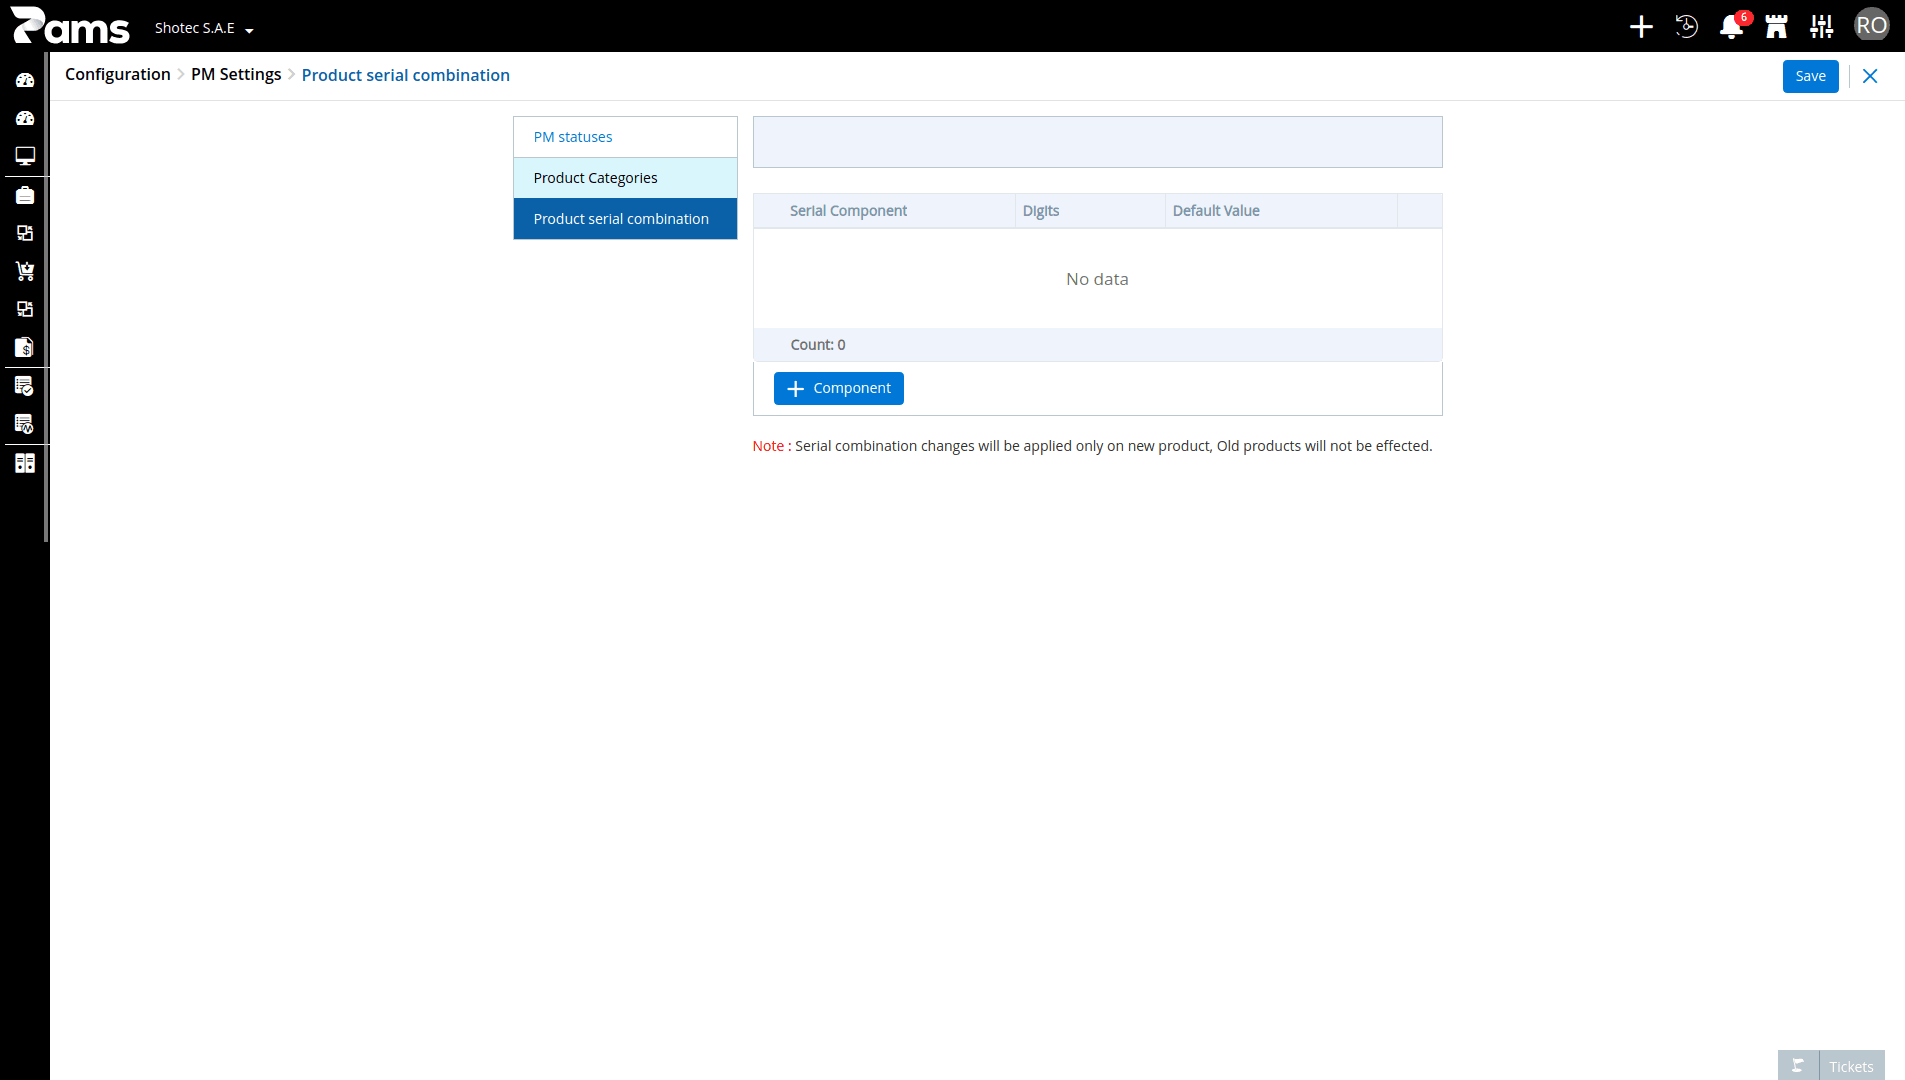This screenshot has width=1905, height=1080.
Task: Click the red 'Note' label text
Action: [x=768, y=446]
